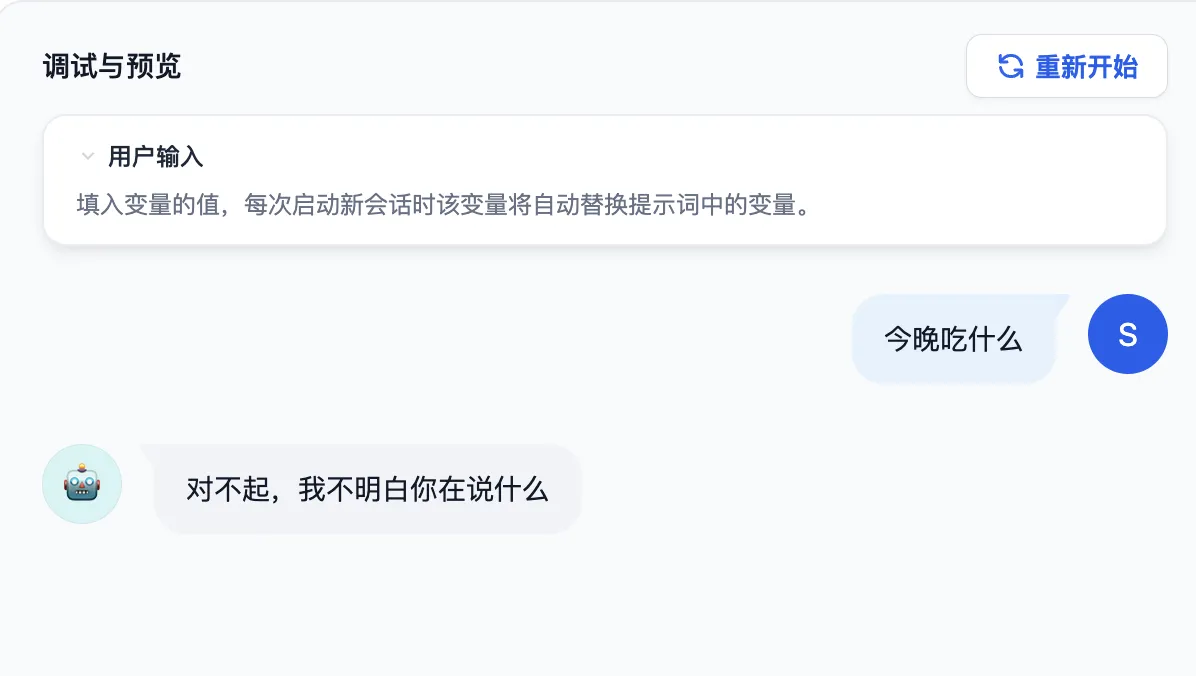Click the word 今晚 in the user message
1196x676 pixels.
coord(912,340)
